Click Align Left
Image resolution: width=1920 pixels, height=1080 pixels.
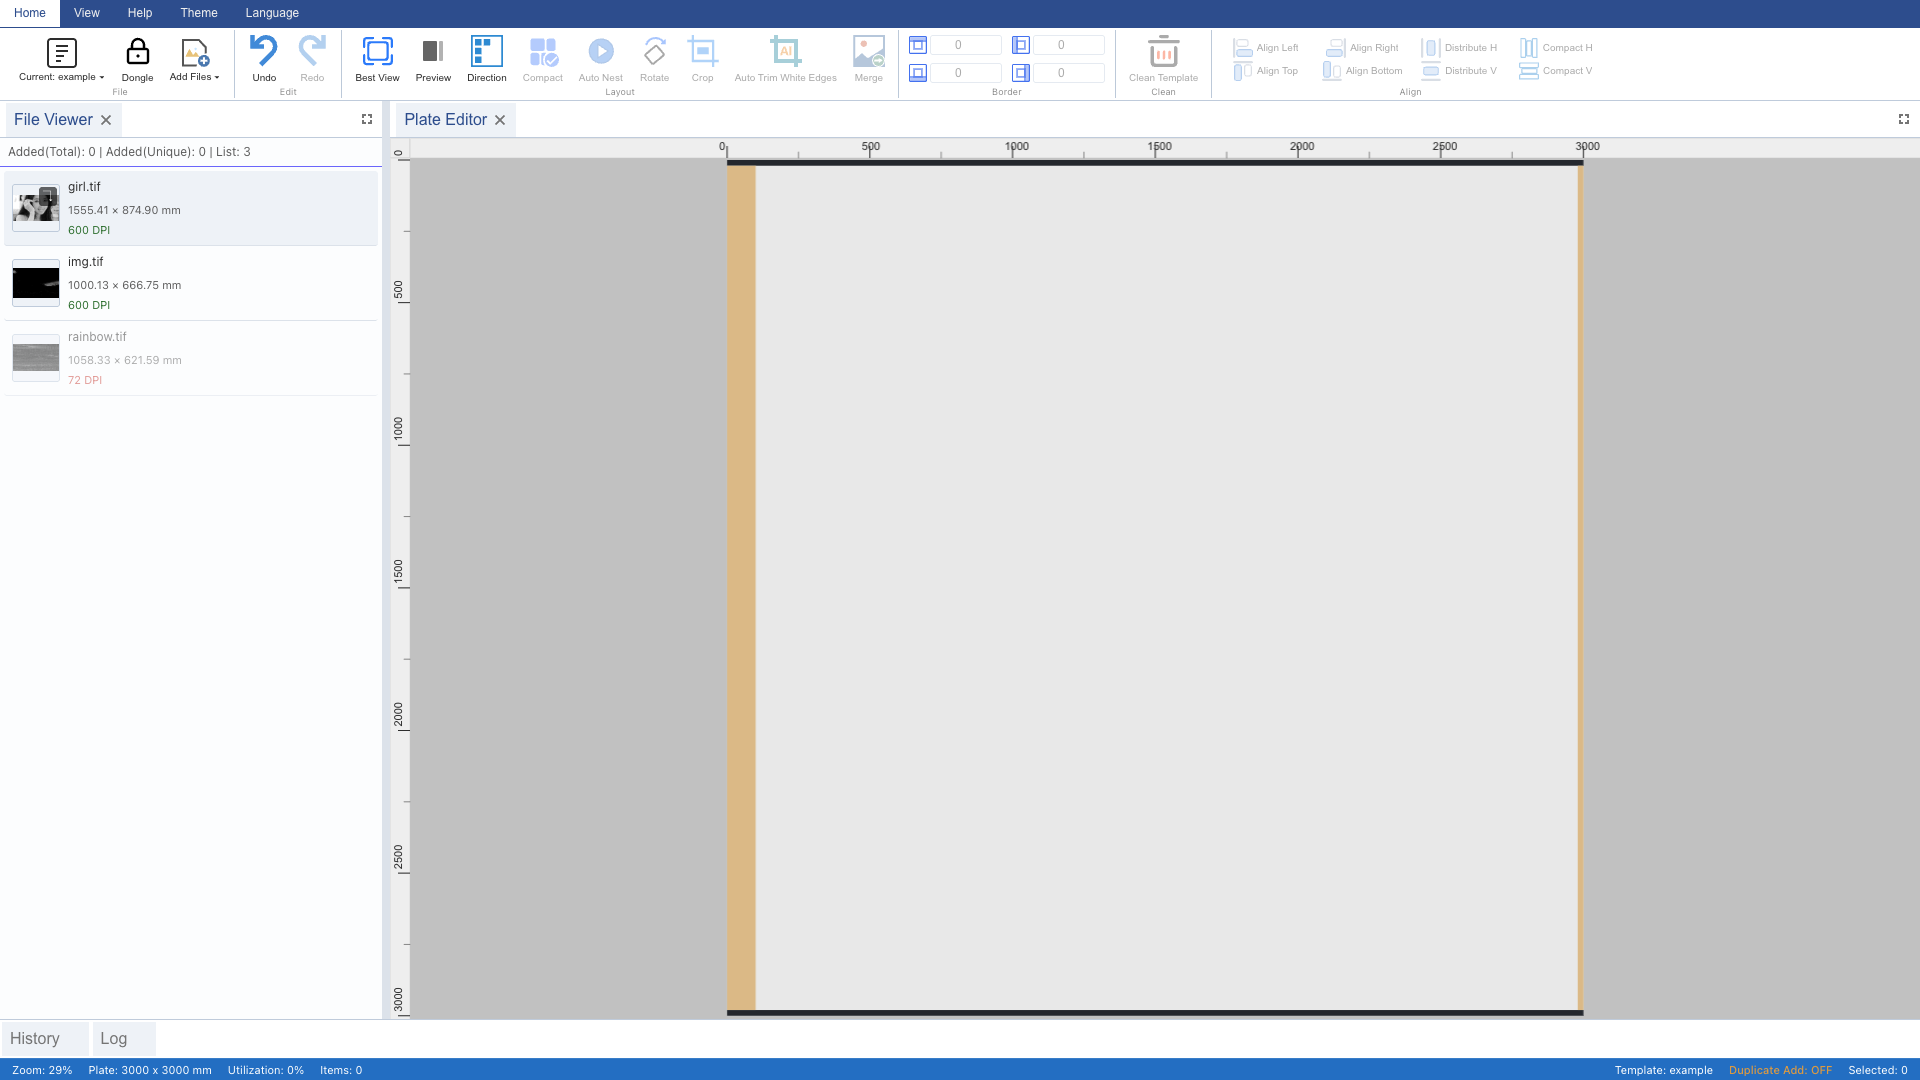[x=1266, y=48]
